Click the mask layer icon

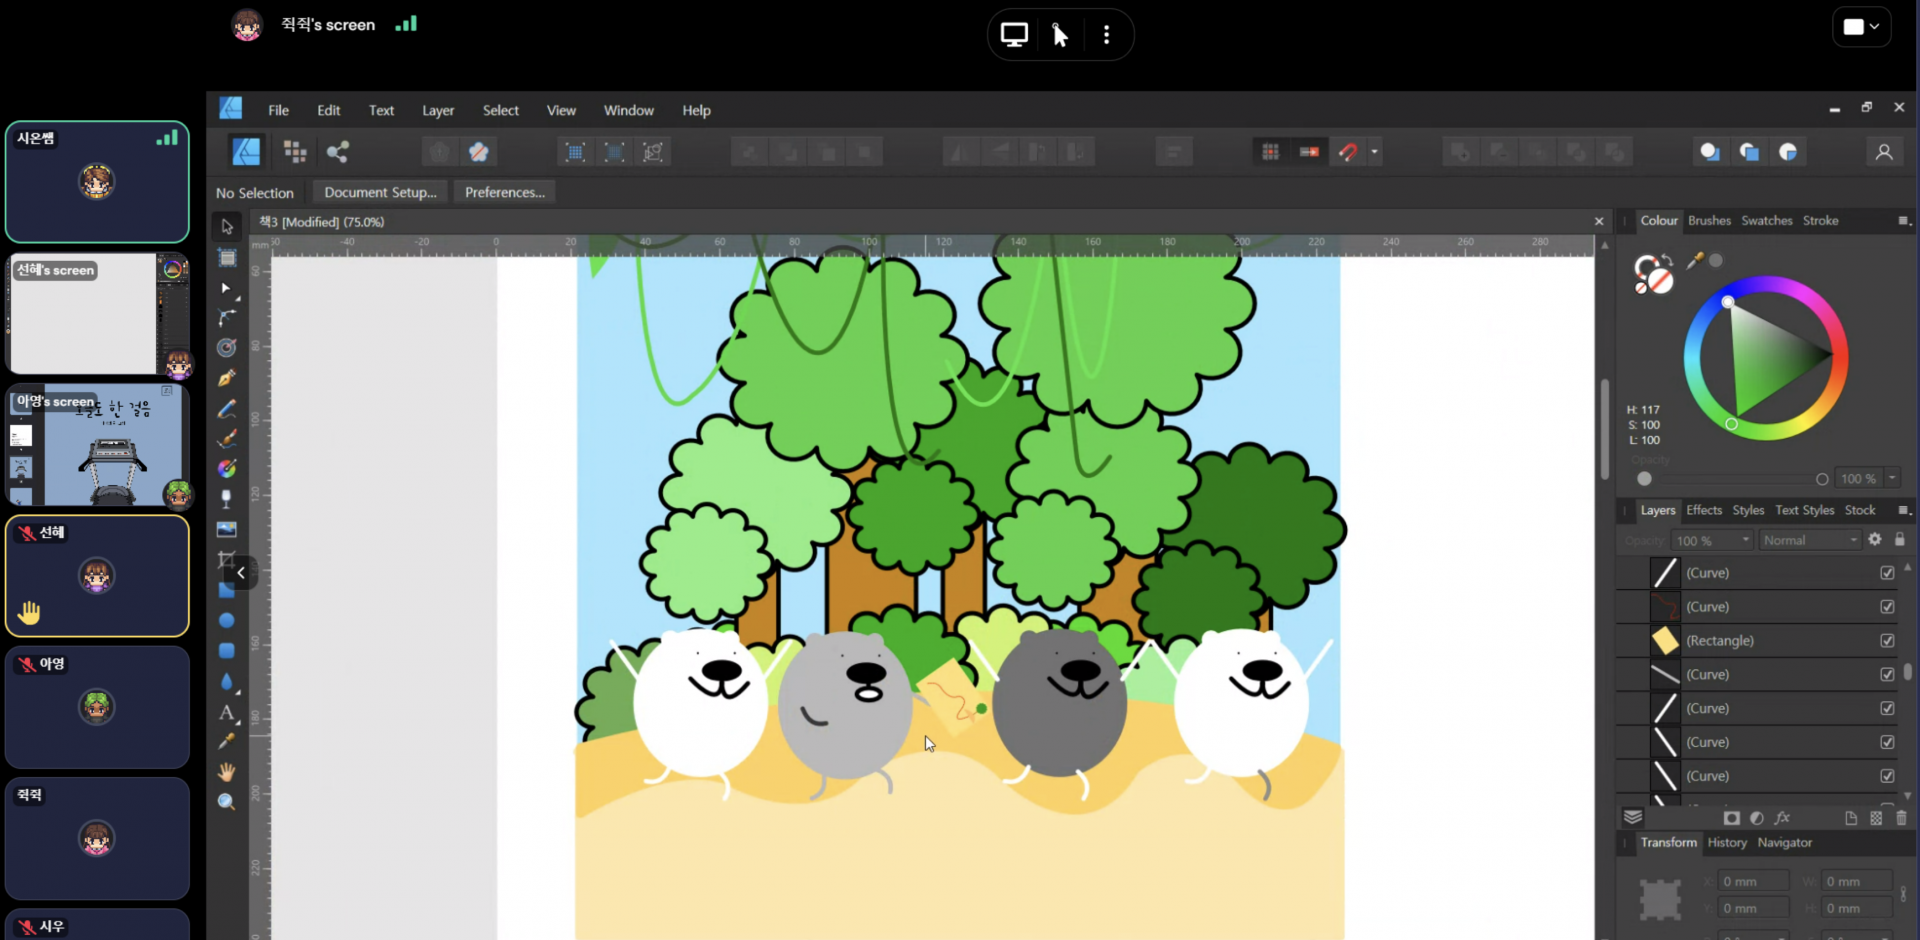[x=1732, y=817]
